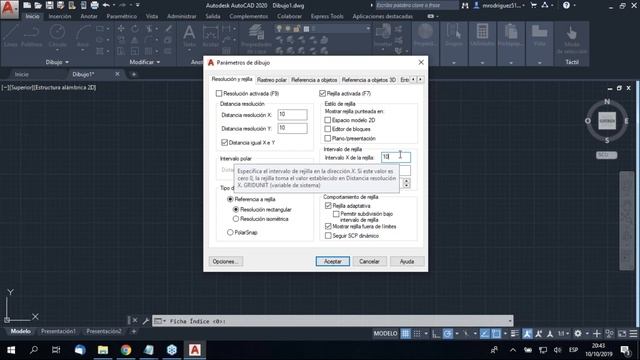Check Editor de bloques checkbox
The width and height of the screenshot is (640, 360).
click(328, 129)
